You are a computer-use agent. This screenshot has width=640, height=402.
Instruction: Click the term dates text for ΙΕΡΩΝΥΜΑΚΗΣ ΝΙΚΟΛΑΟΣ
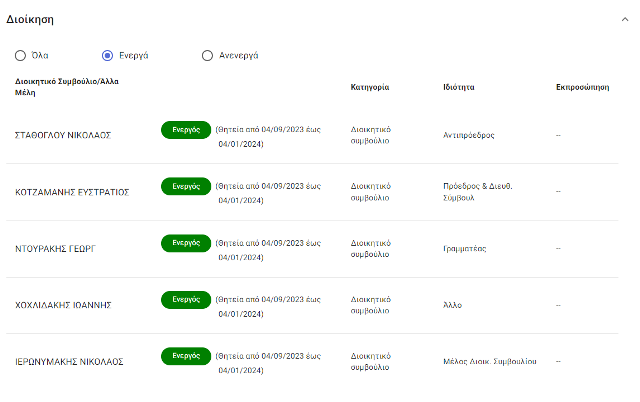268,363
